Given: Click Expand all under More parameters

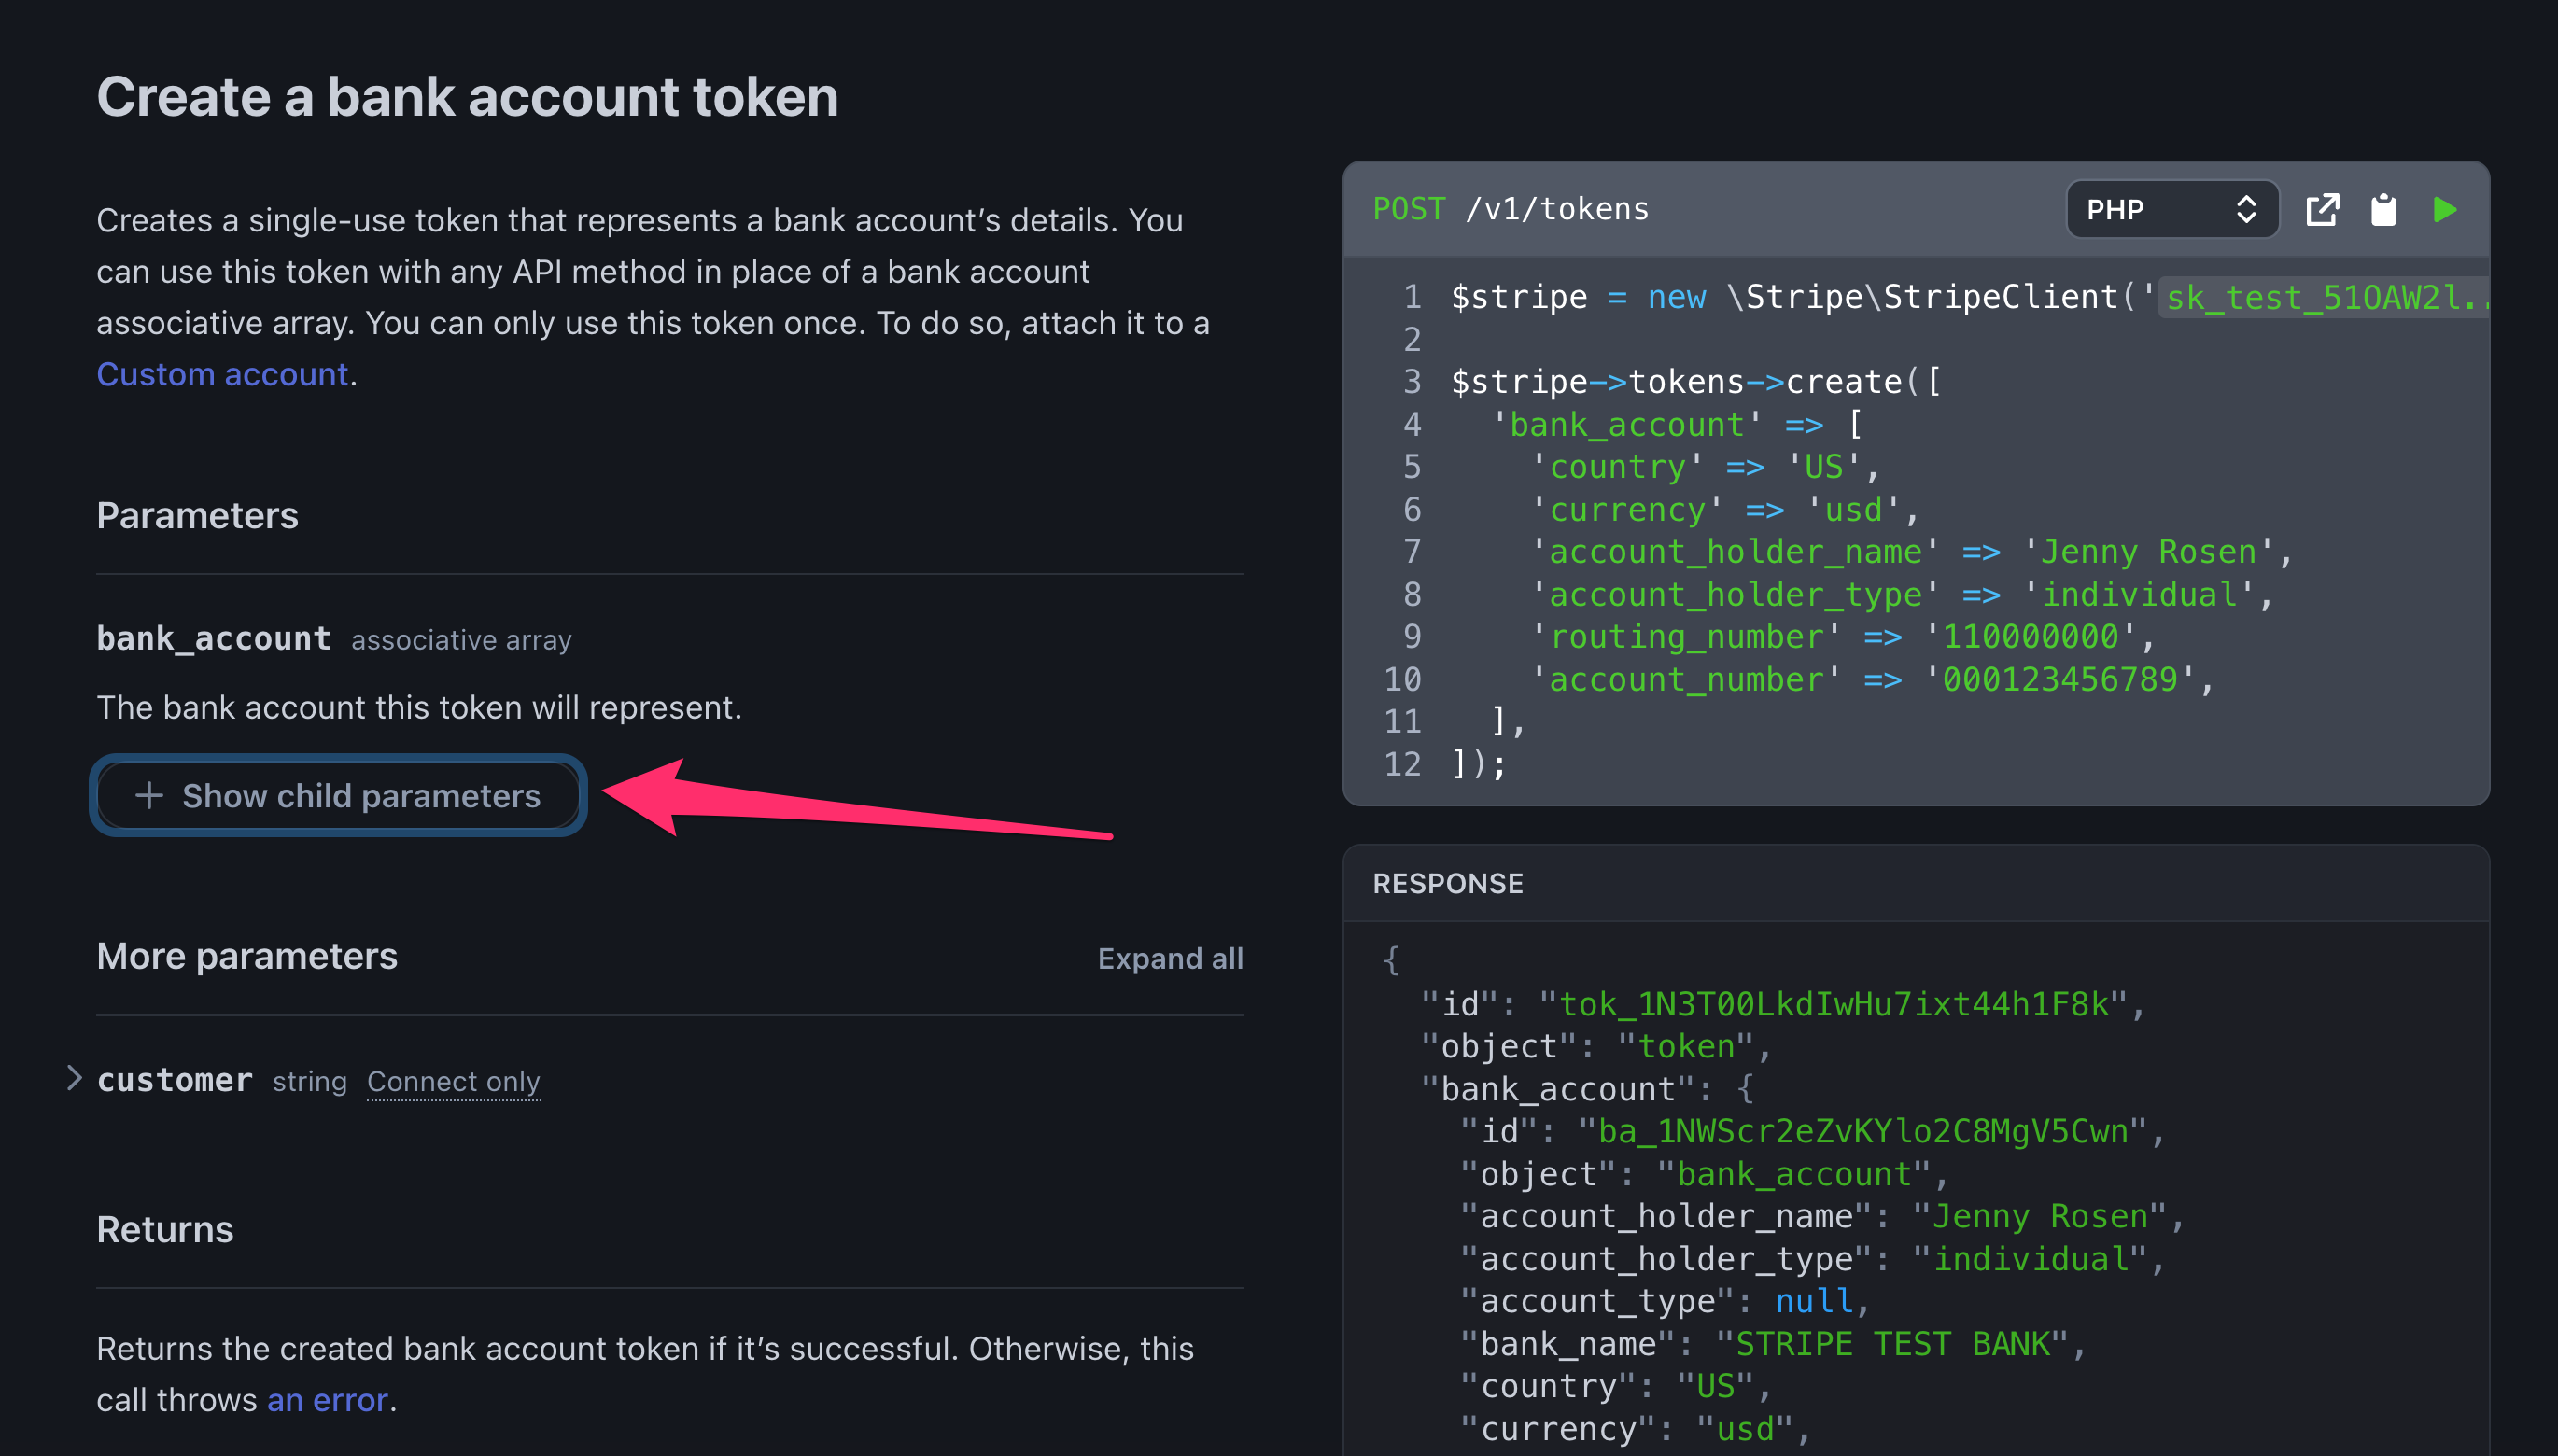Looking at the screenshot, I should [1170, 957].
